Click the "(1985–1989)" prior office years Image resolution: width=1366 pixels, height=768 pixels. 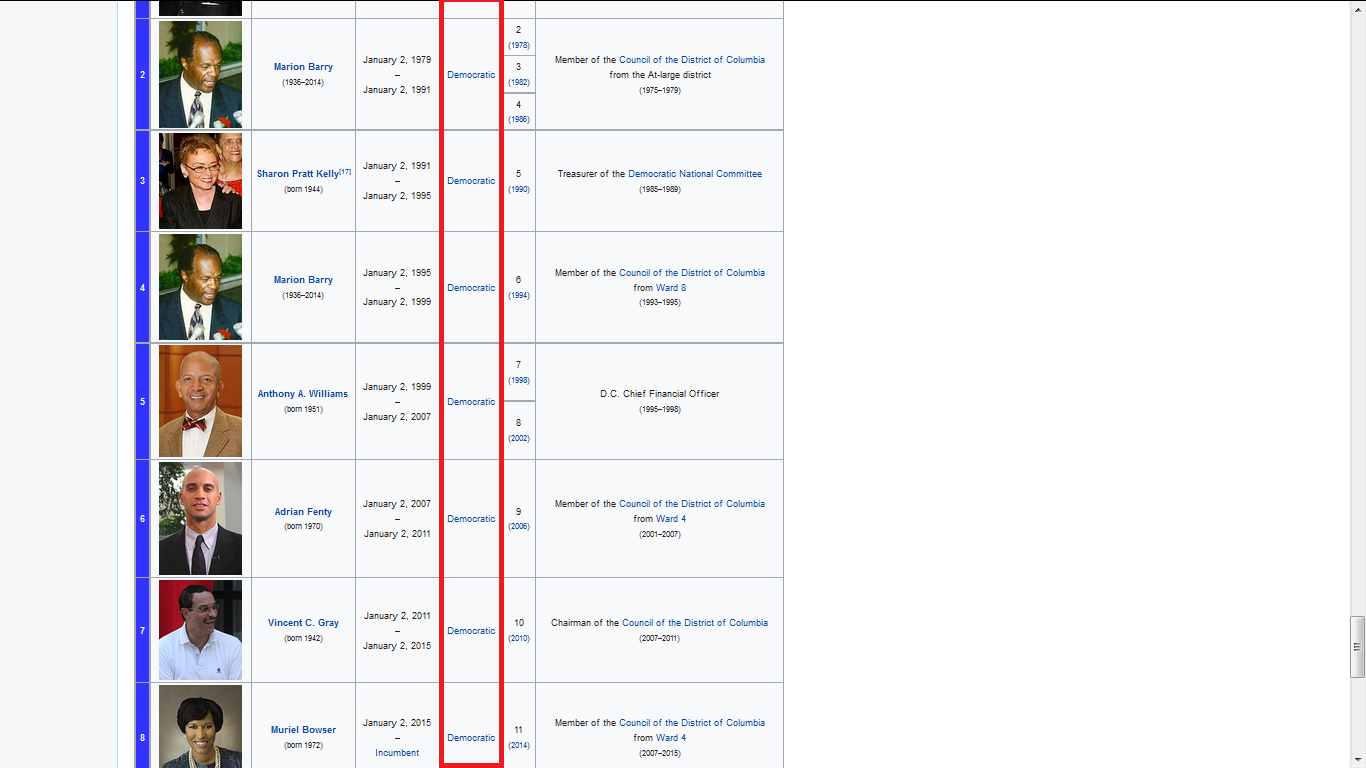pos(660,189)
